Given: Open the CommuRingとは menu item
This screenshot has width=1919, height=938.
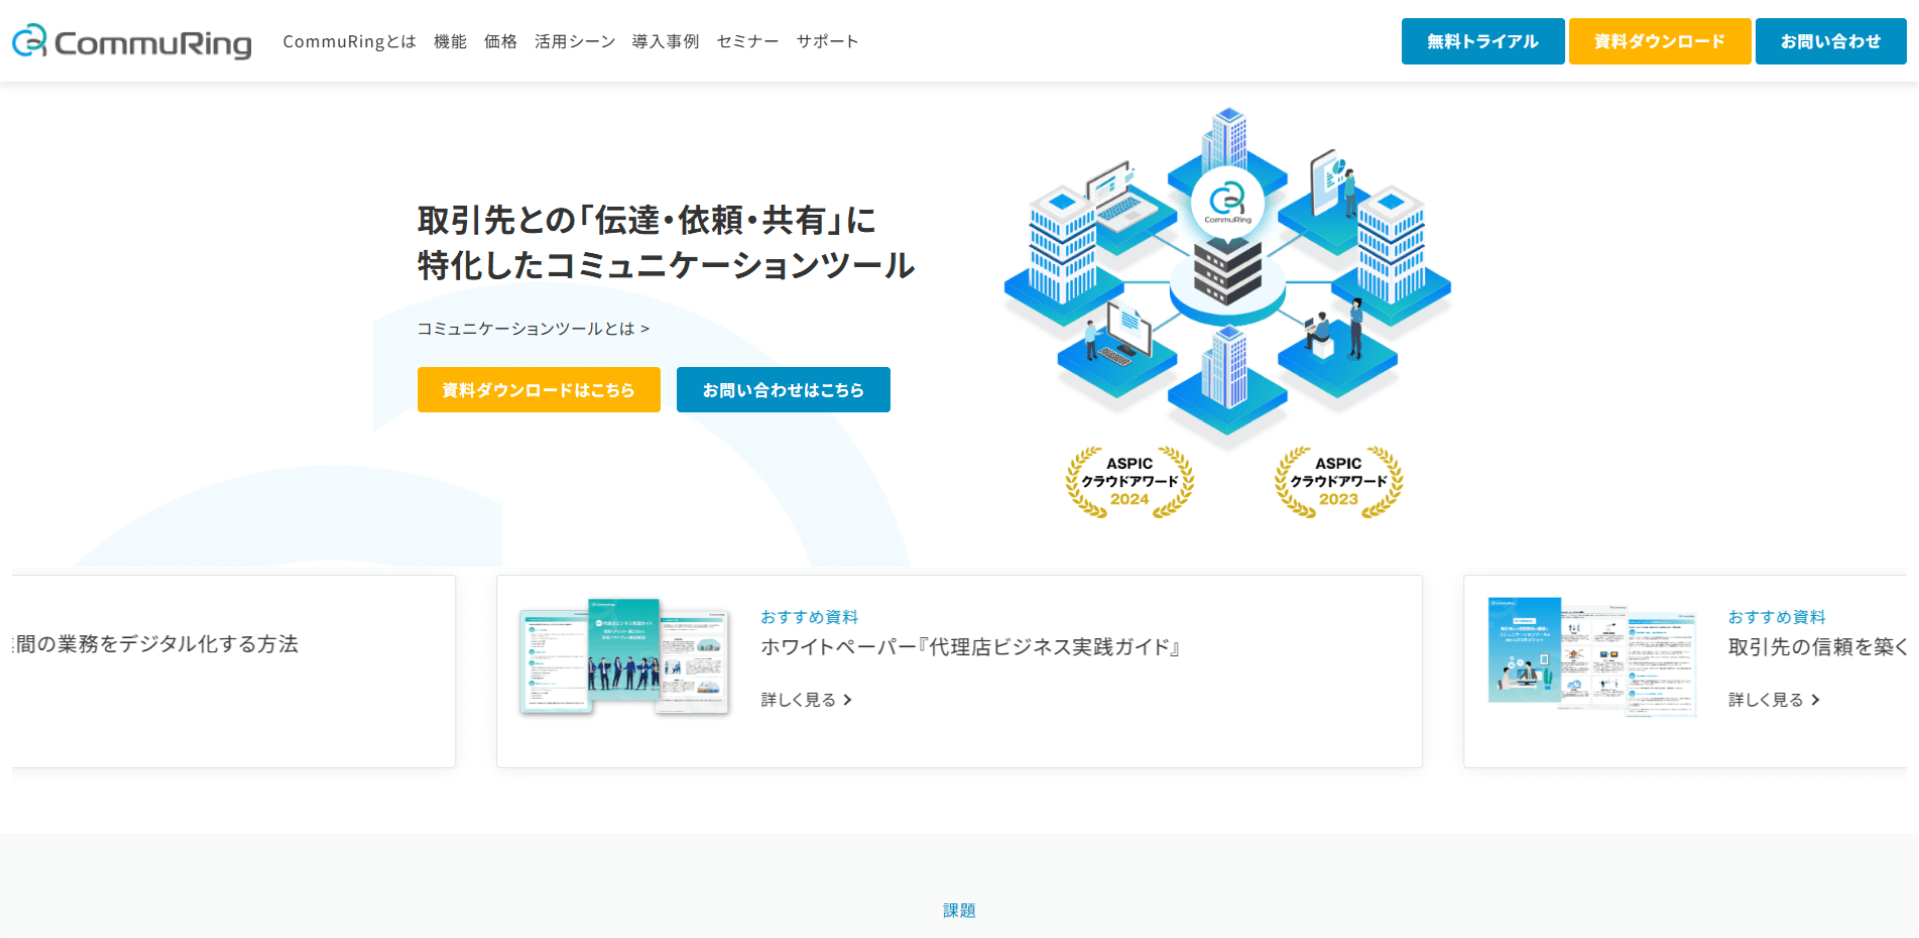Looking at the screenshot, I should click(349, 41).
